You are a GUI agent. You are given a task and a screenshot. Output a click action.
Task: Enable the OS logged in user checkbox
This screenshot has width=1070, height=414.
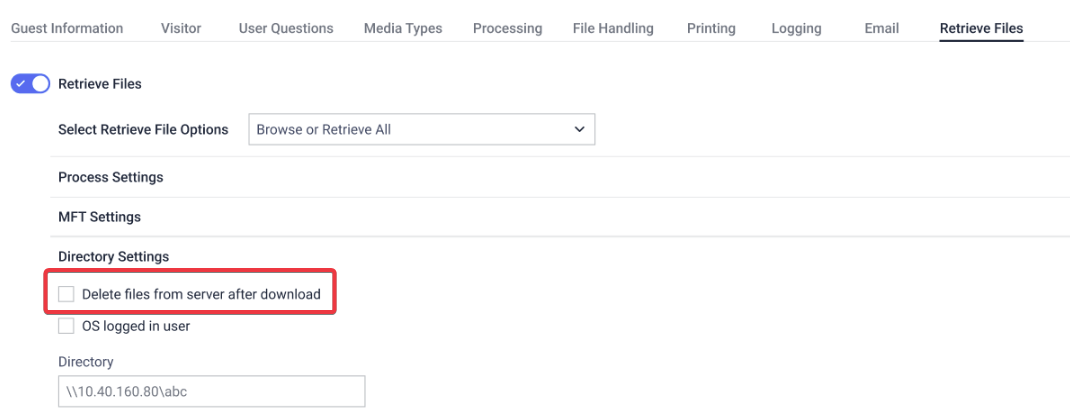click(67, 326)
